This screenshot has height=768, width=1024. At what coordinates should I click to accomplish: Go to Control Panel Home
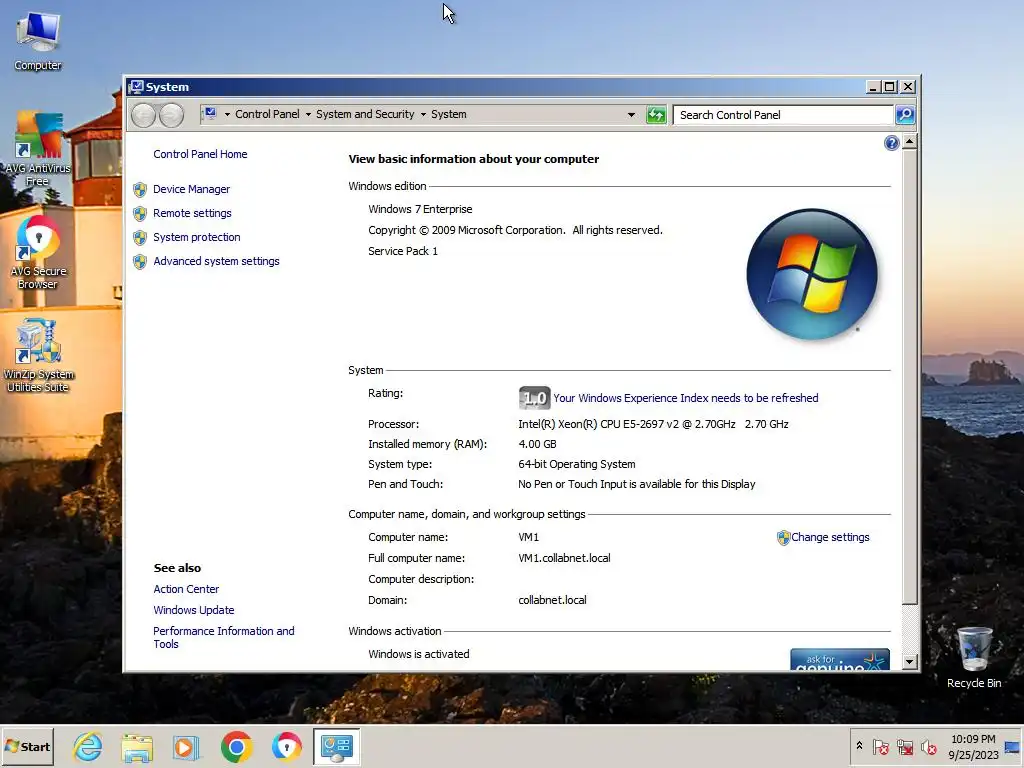click(200, 154)
